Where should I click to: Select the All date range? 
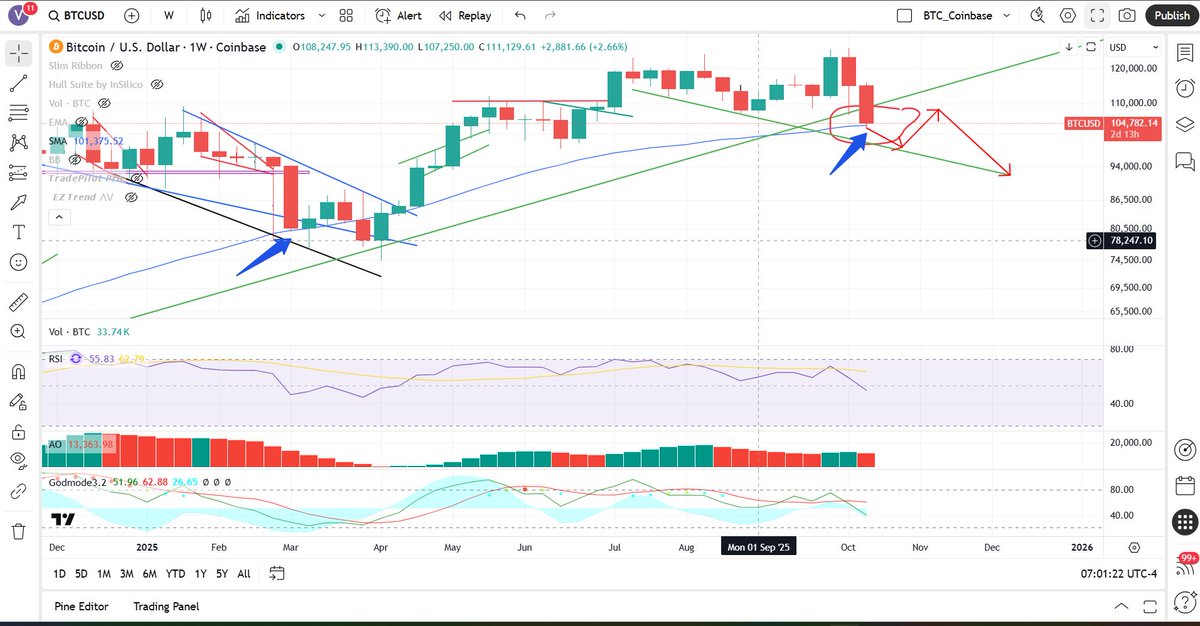click(x=244, y=574)
